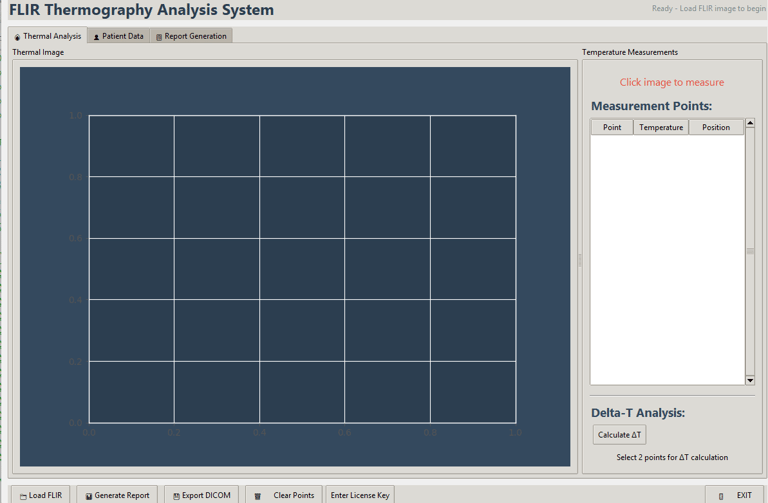Click the 'Temperature Measurements' panel label
The image size is (768, 503).
(630, 52)
